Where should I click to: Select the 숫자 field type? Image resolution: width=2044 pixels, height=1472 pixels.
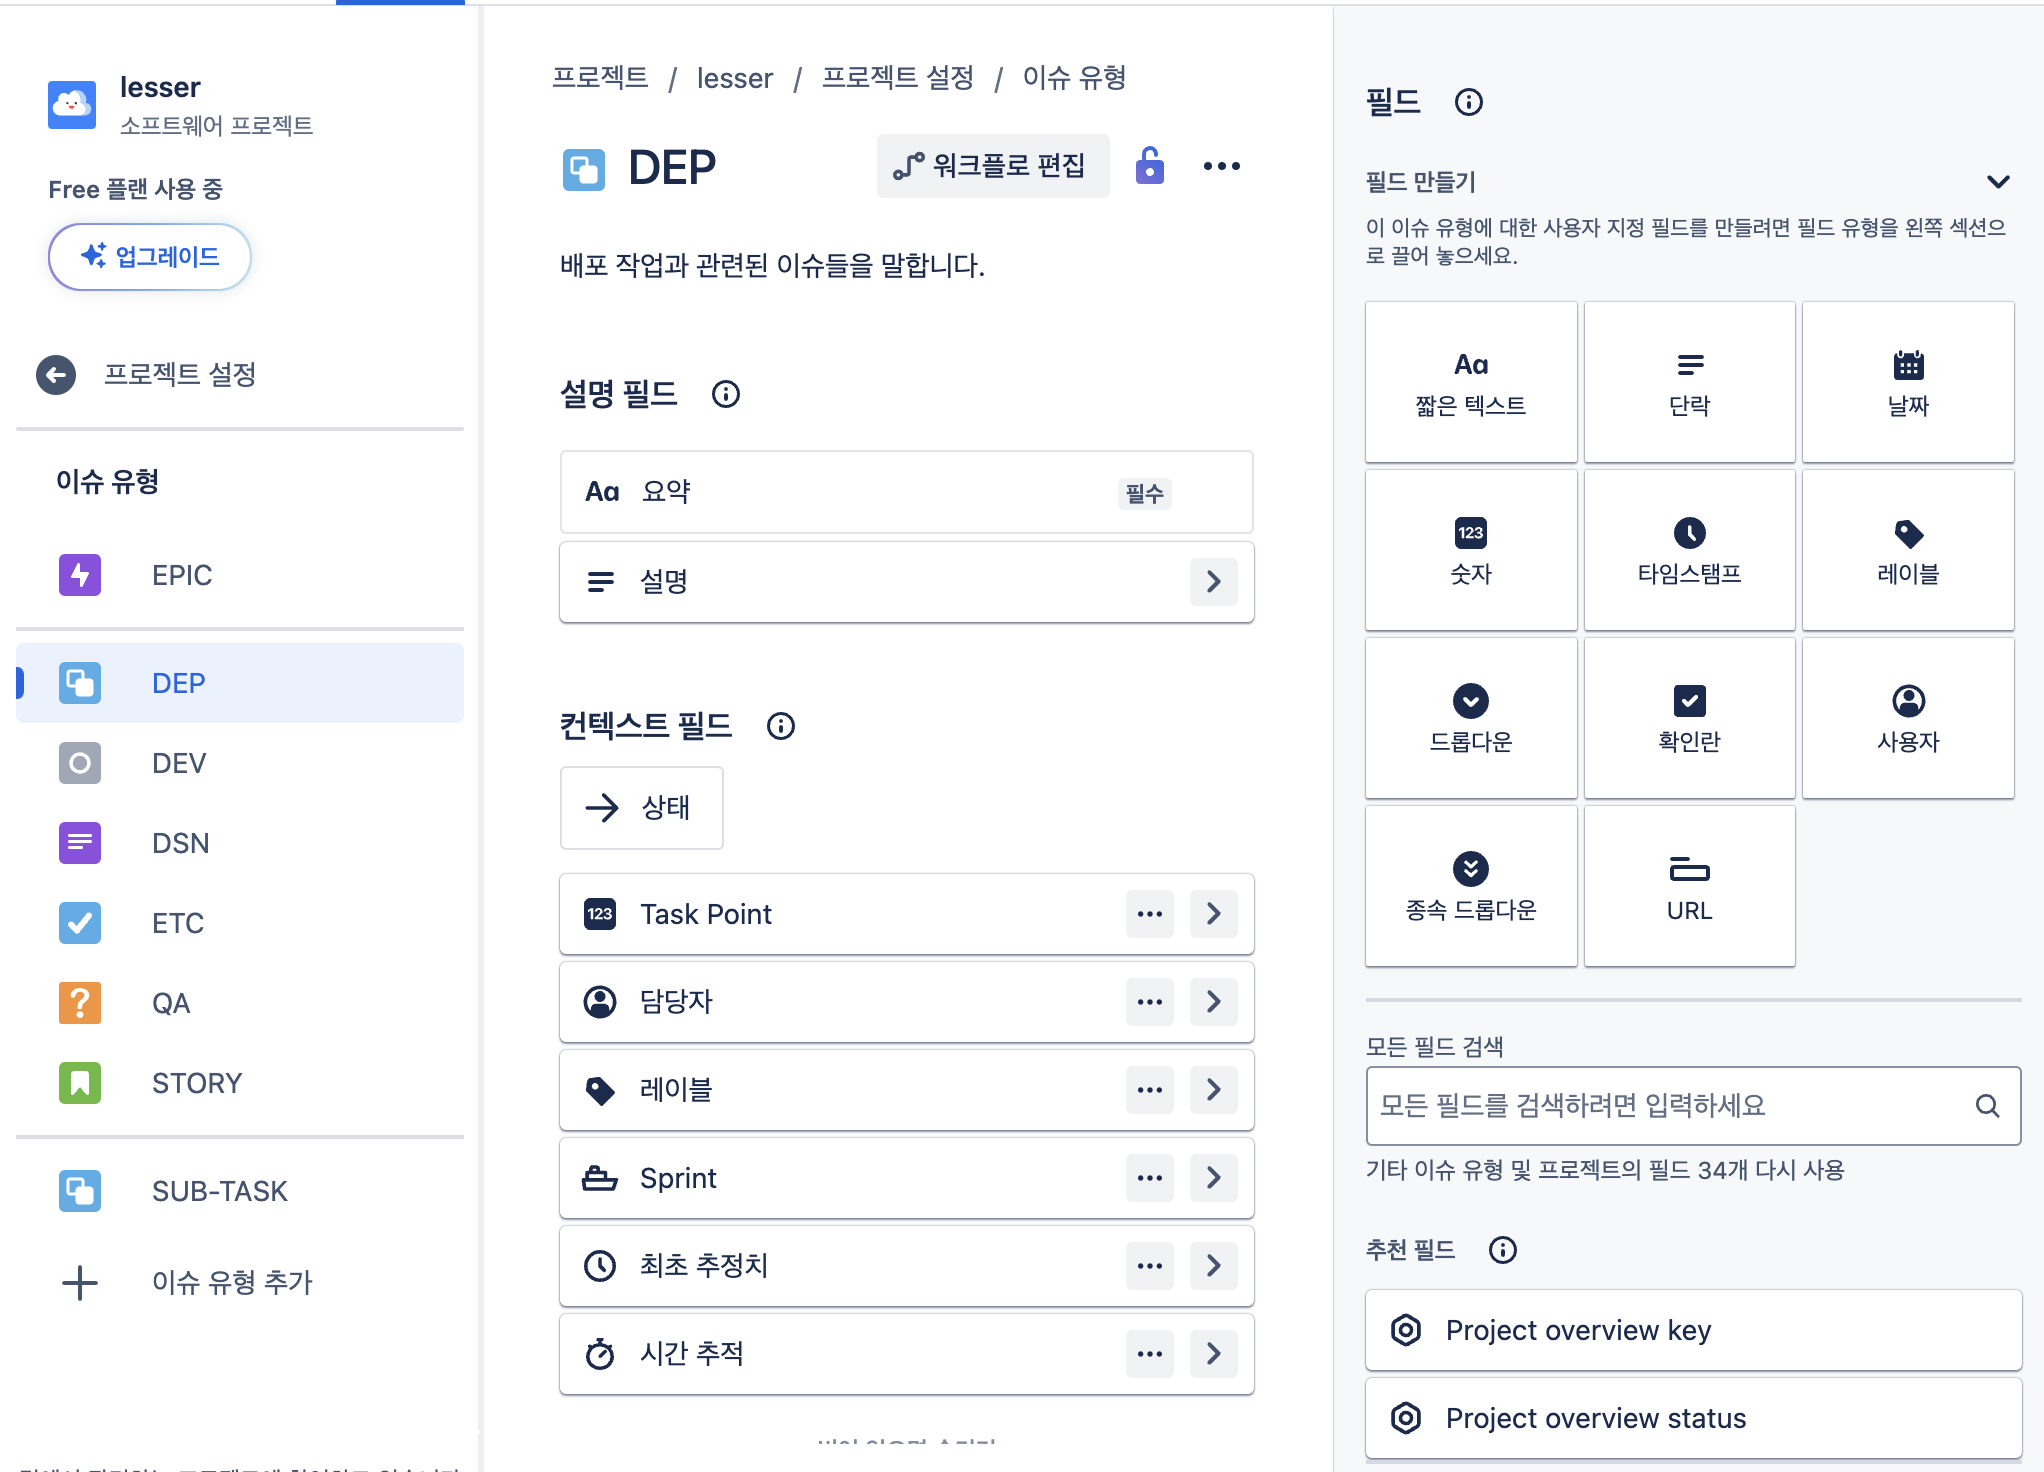tap(1470, 550)
